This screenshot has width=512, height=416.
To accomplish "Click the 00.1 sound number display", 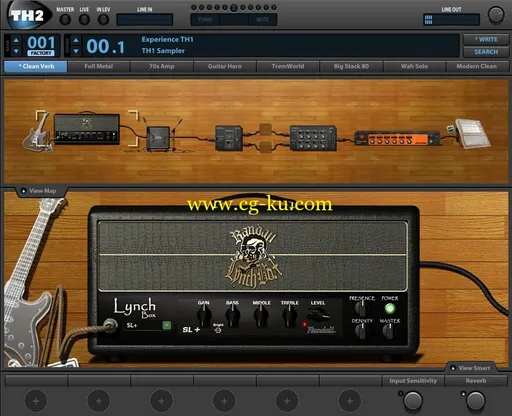I will [x=105, y=46].
